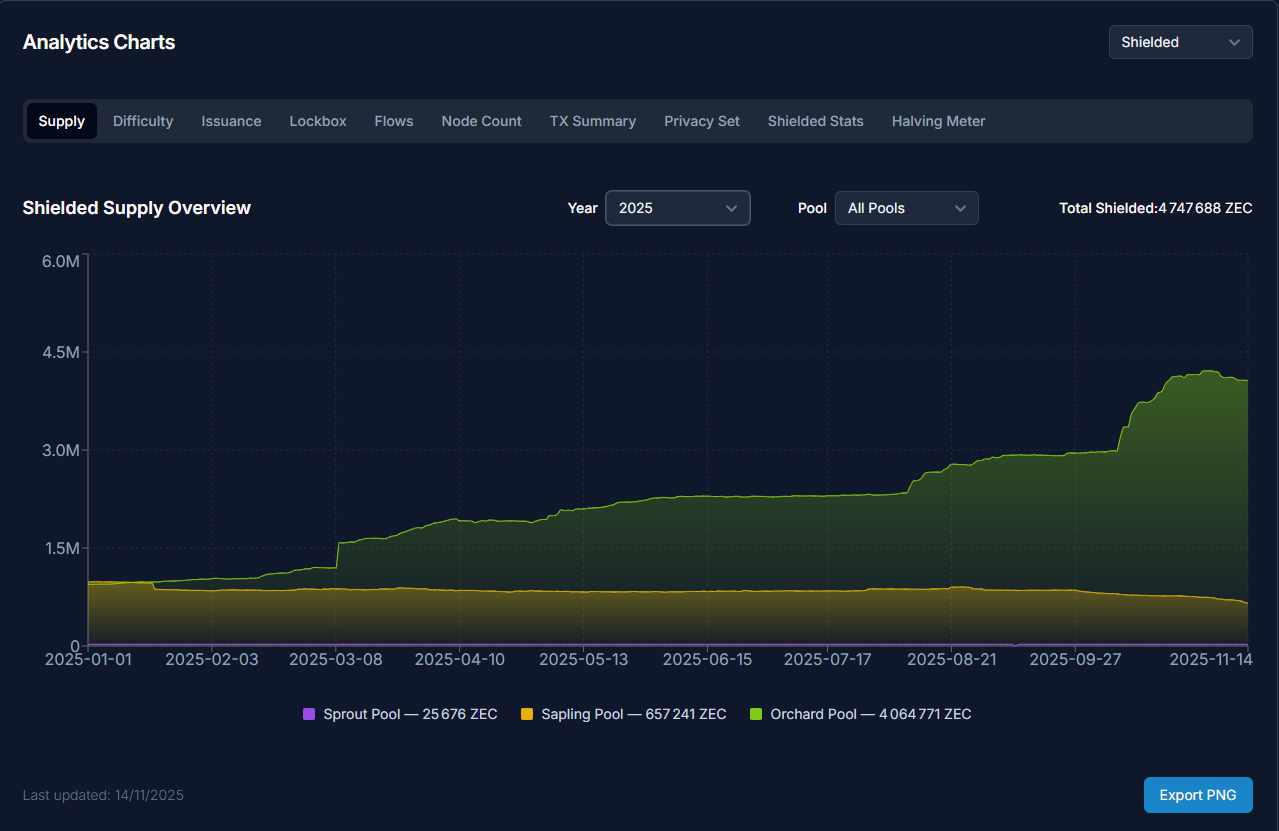Switch to the Supply tab
The image size is (1279, 831).
point(62,121)
